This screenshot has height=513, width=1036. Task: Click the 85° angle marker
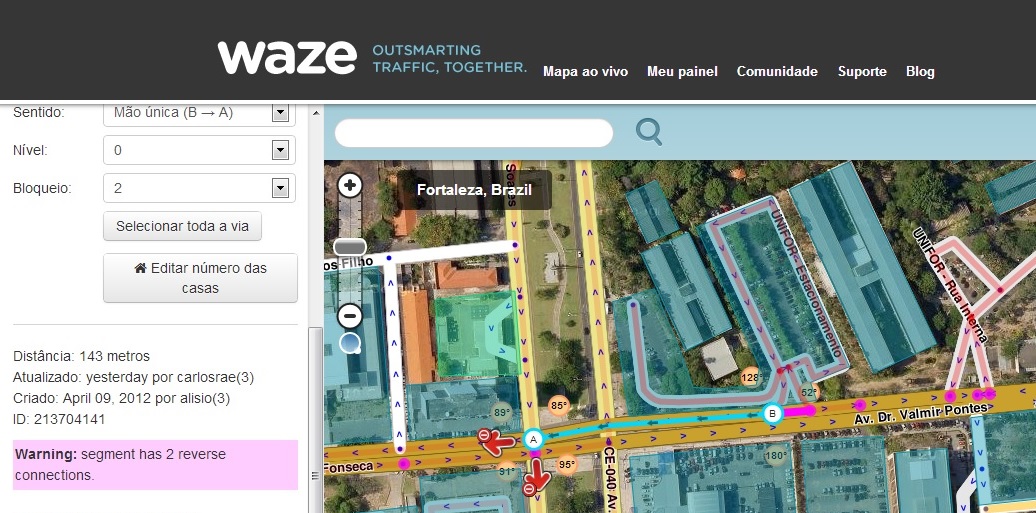(x=559, y=405)
